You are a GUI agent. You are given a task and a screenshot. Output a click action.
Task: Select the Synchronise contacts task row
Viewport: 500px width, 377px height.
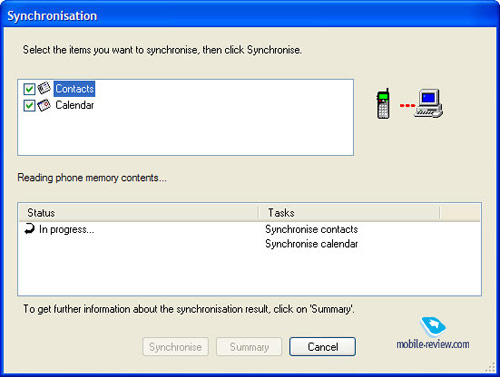pos(311,229)
